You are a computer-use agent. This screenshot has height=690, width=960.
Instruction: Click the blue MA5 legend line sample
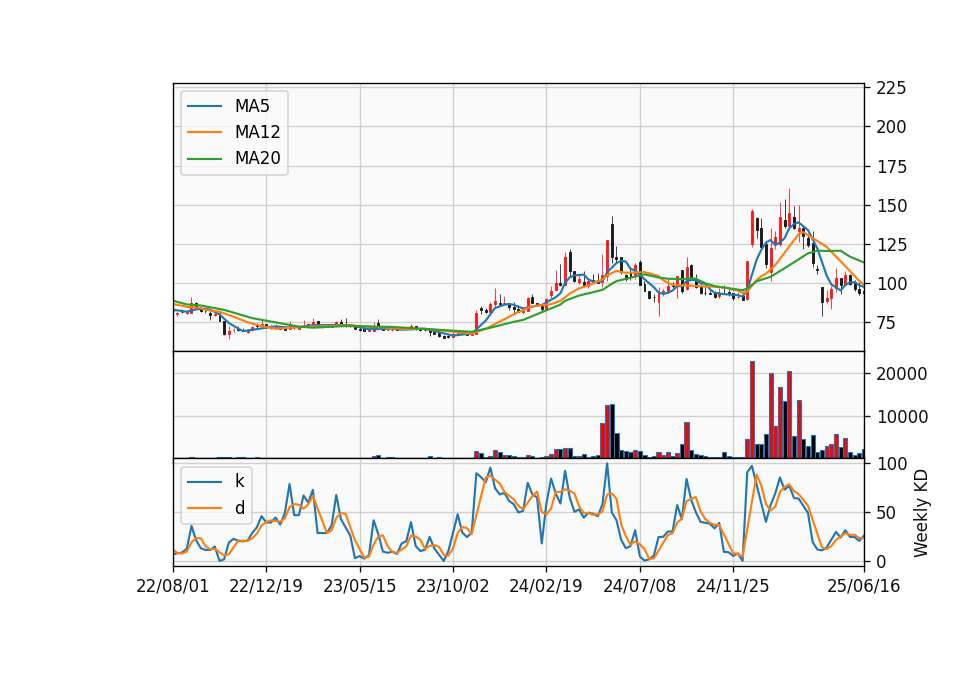click(x=204, y=106)
